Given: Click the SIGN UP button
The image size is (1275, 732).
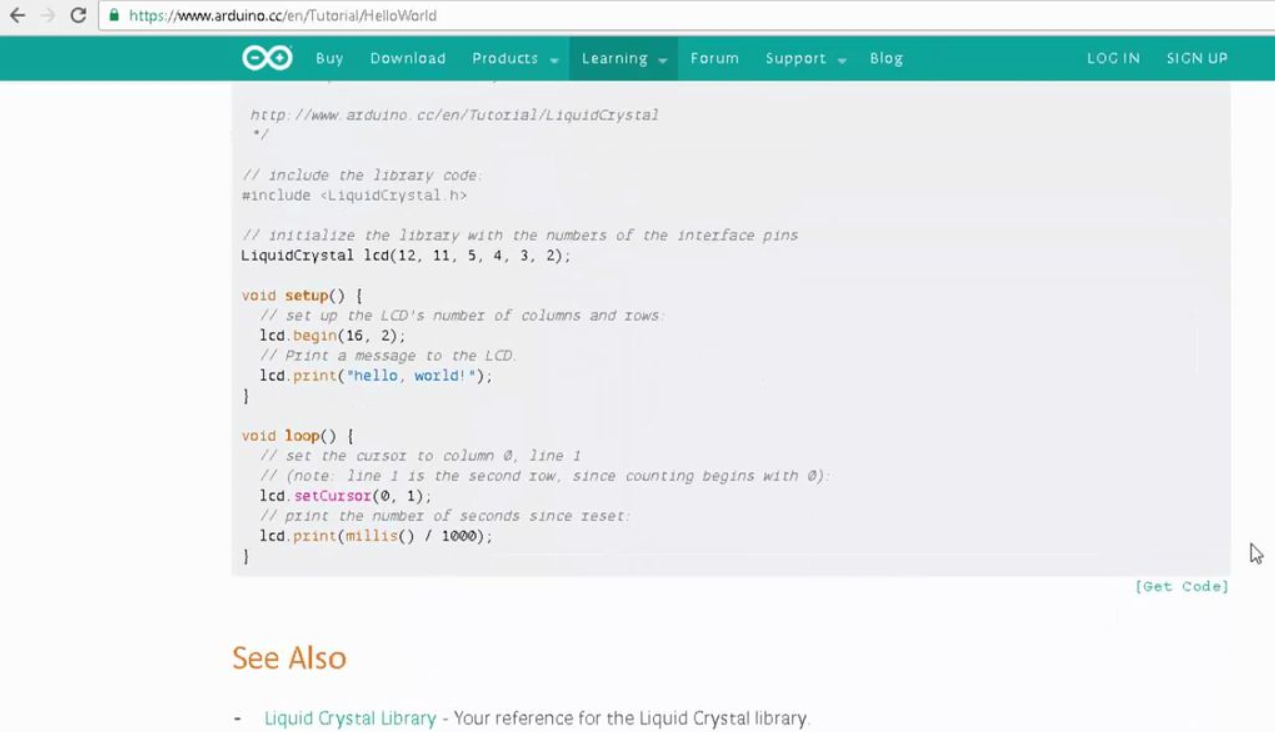Looking at the screenshot, I should click(1196, 58).
